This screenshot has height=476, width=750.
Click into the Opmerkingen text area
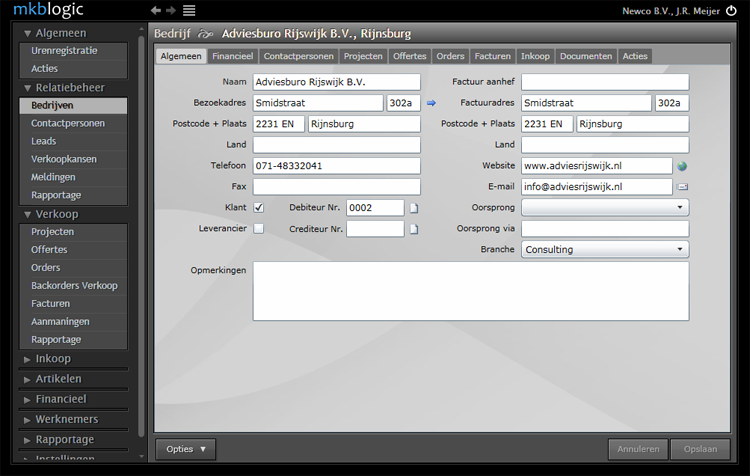[x=470, y=291]
